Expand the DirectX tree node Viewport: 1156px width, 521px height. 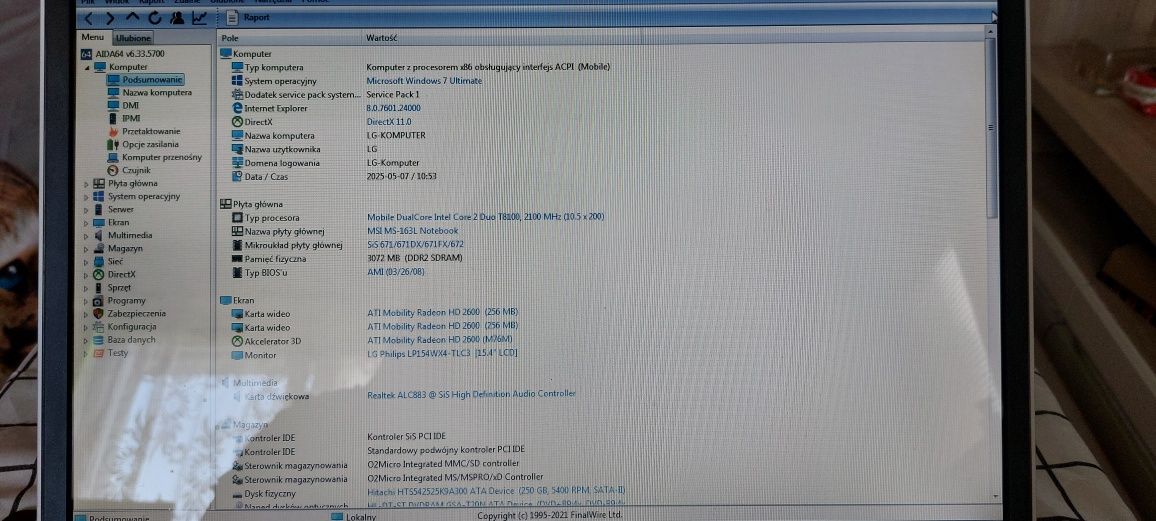coord(86,274)
